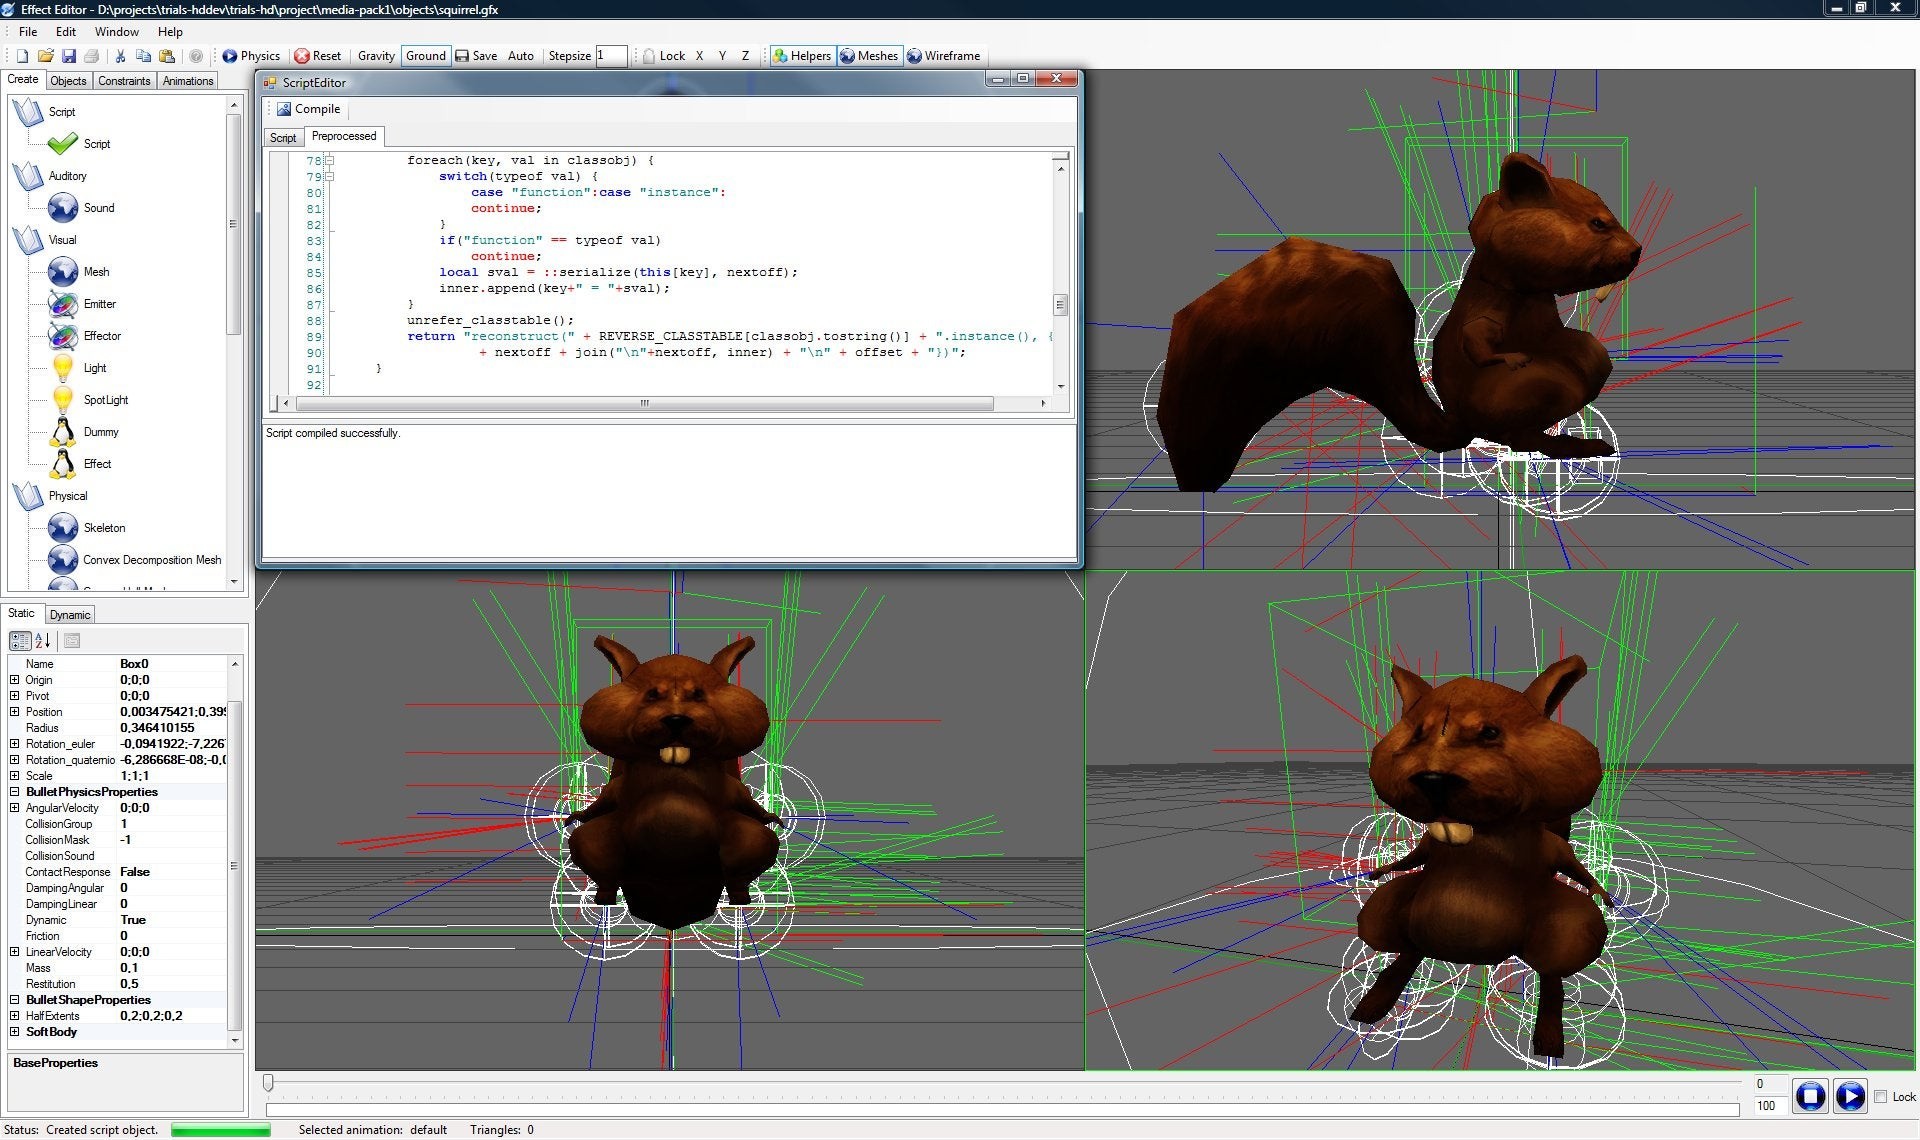1920x1140 pixels.
Task: Click the Dummy penguin icon
Action: [63, 432]
